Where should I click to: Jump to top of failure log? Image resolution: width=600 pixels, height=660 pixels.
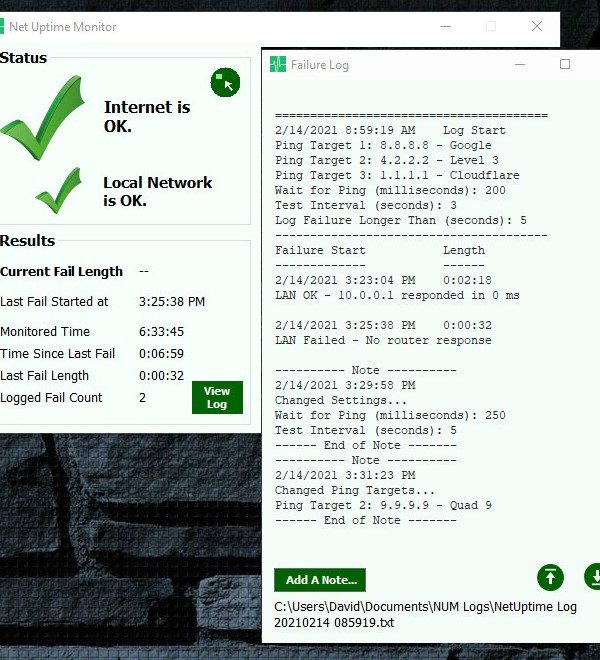tap(550, 577)
